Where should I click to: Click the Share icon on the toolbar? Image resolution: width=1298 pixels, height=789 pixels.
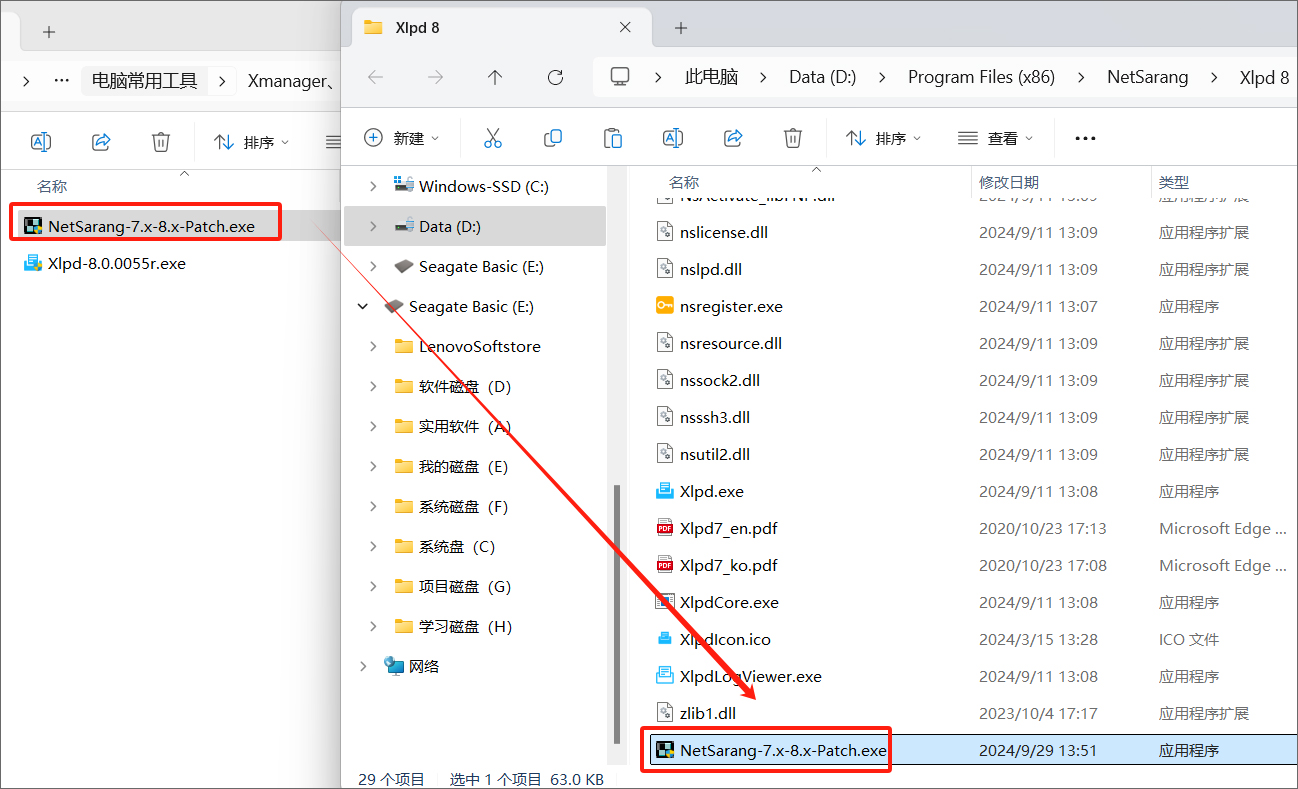pos(733,138)
